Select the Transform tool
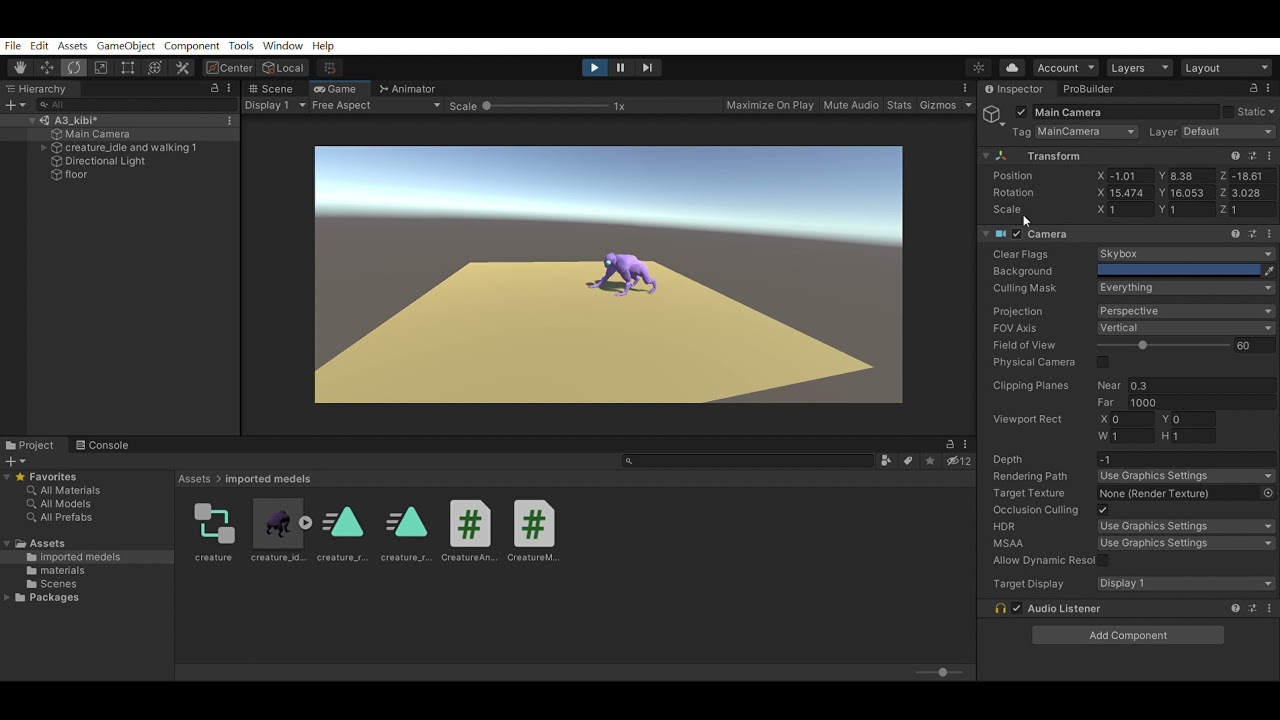1280x720 pixels. click(155, 68)
